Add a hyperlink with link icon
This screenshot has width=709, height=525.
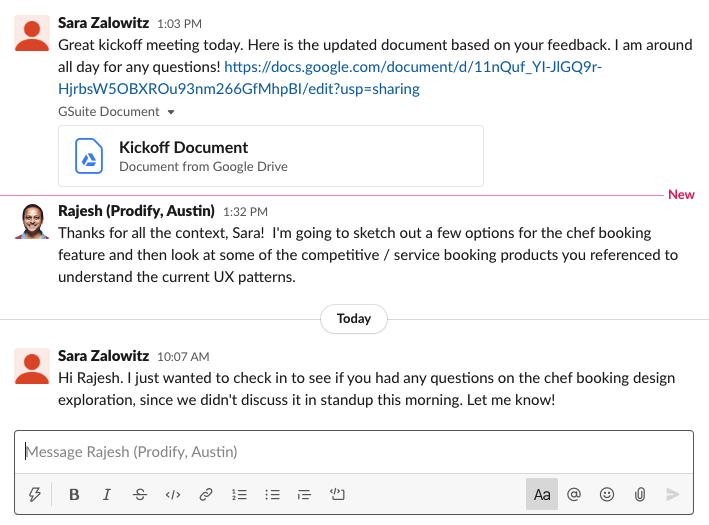[x=206, y=494]
